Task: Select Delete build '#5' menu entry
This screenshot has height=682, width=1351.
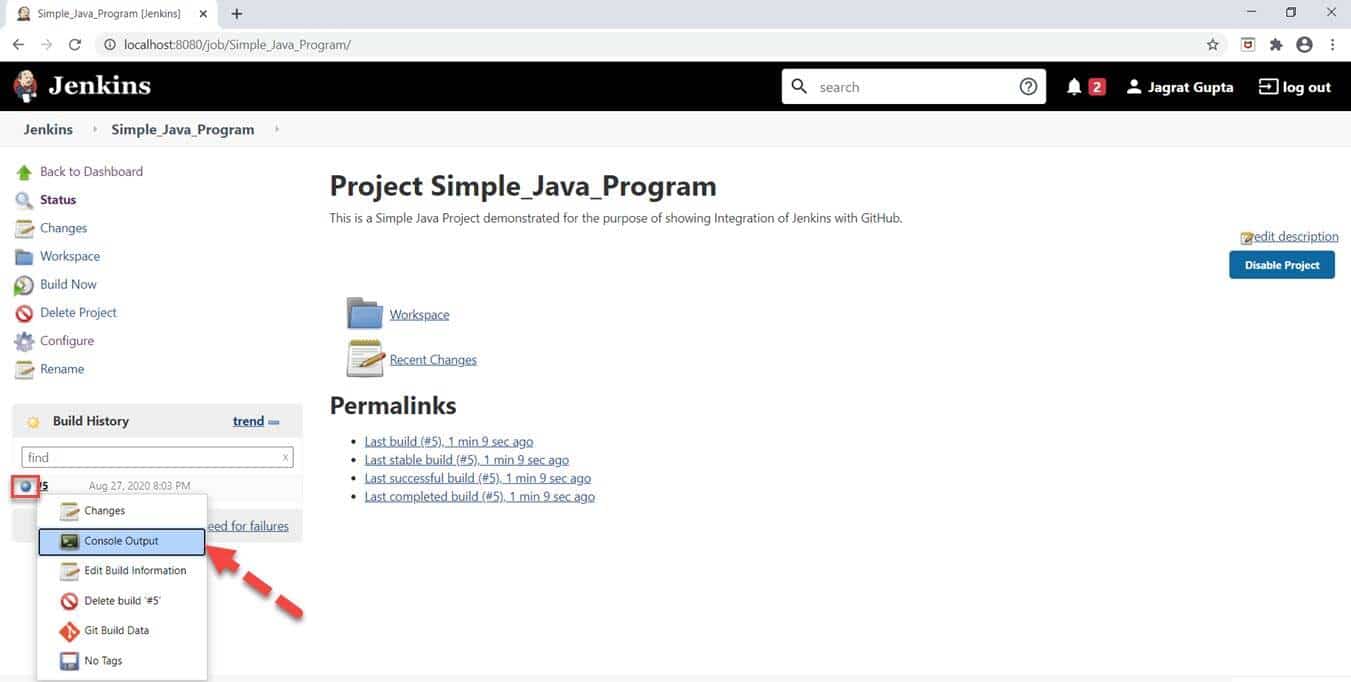Action: [x=122, y=601]
